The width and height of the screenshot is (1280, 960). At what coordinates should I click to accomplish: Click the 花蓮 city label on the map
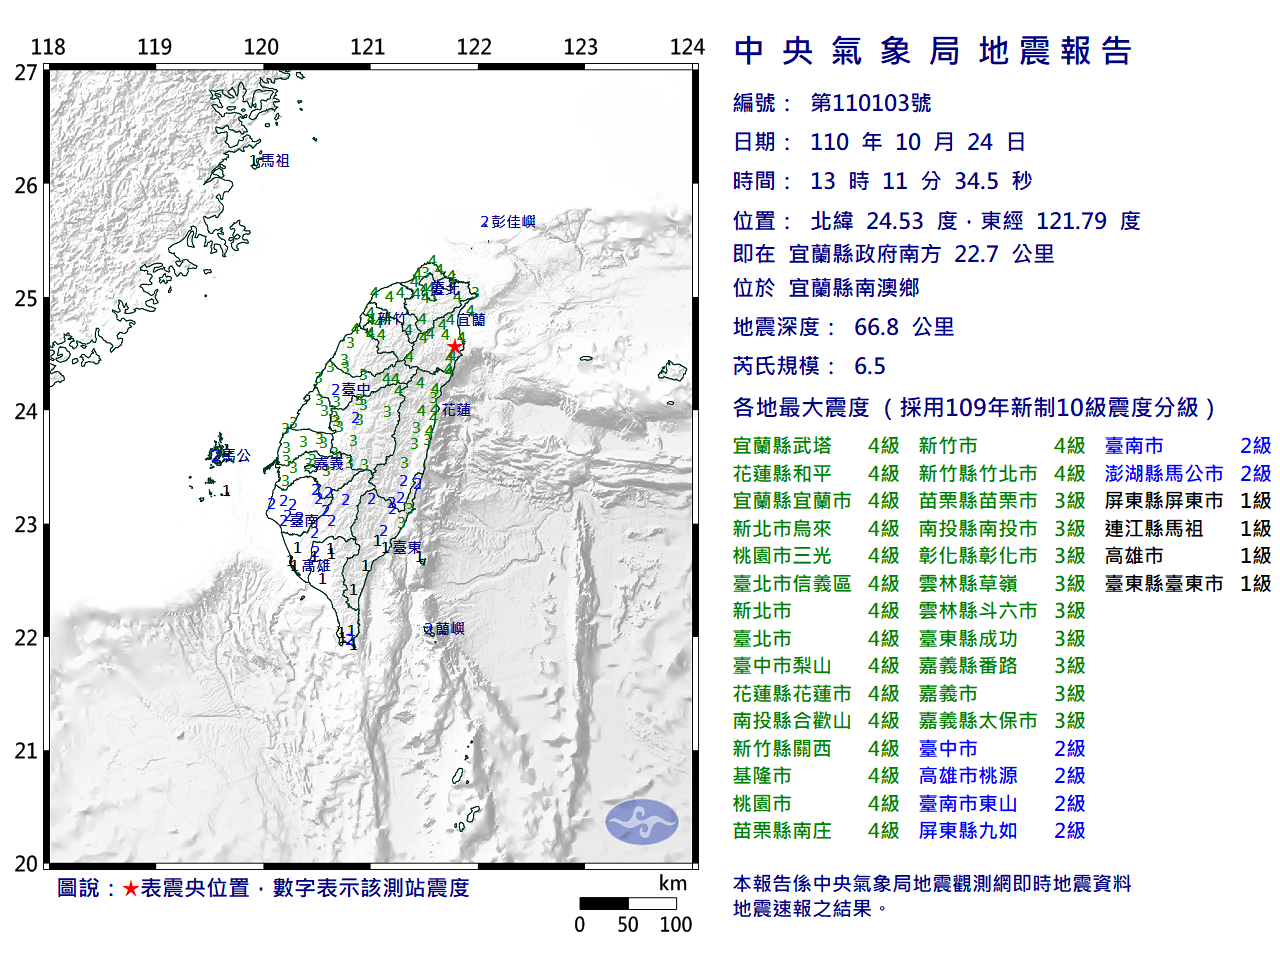(x=456, y=410)
